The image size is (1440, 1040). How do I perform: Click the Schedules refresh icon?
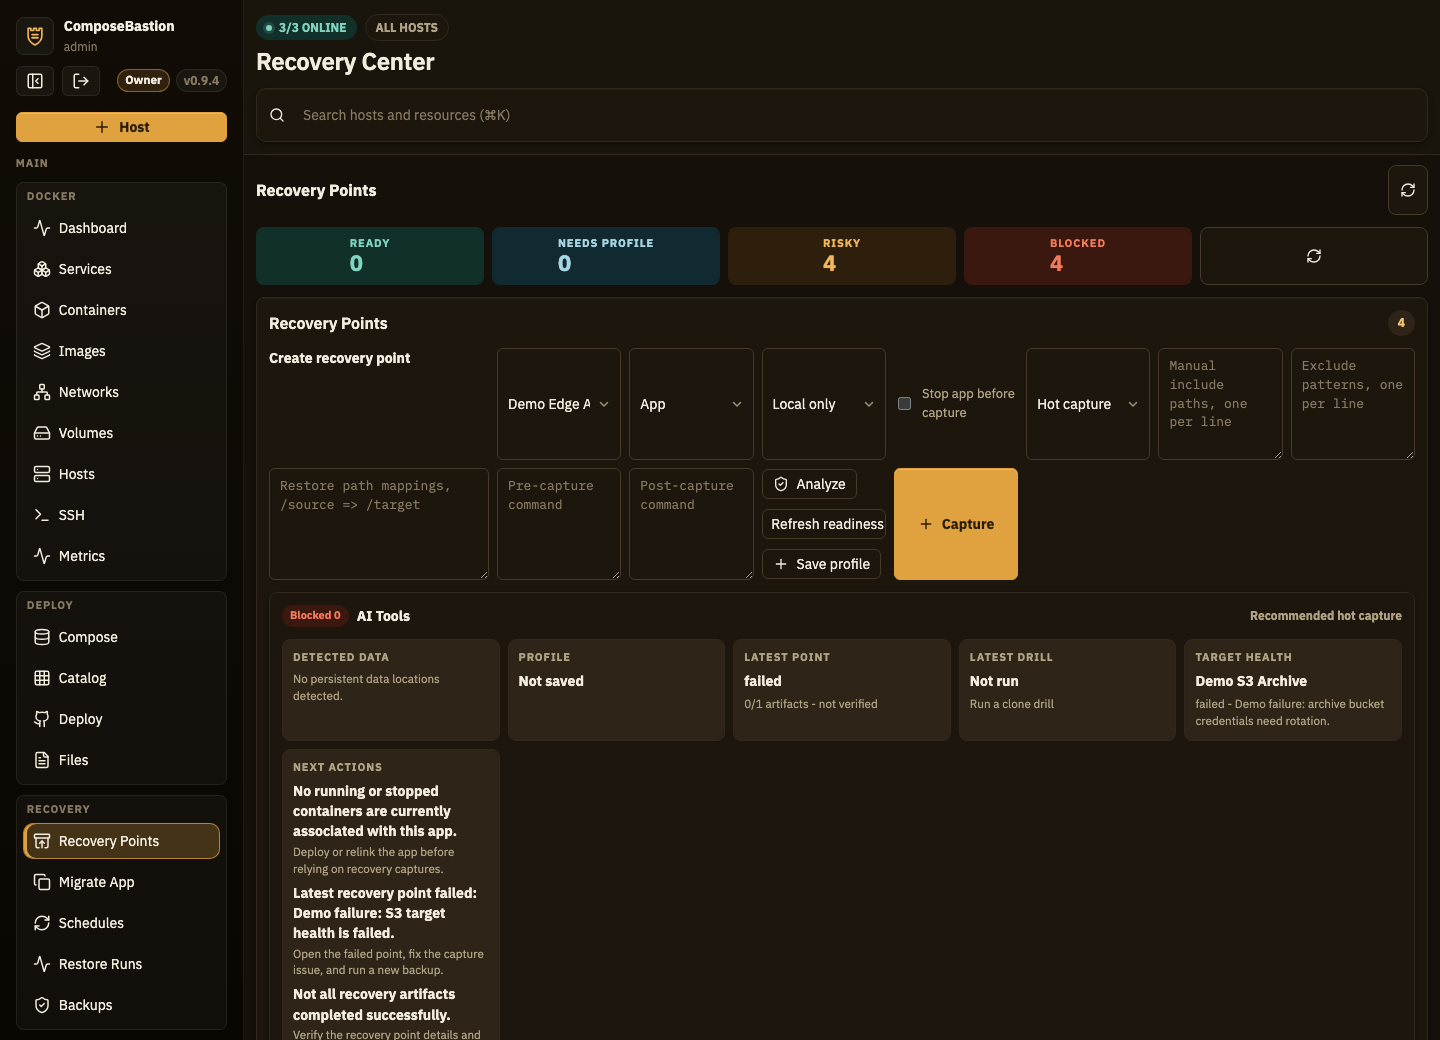[42, 923]
